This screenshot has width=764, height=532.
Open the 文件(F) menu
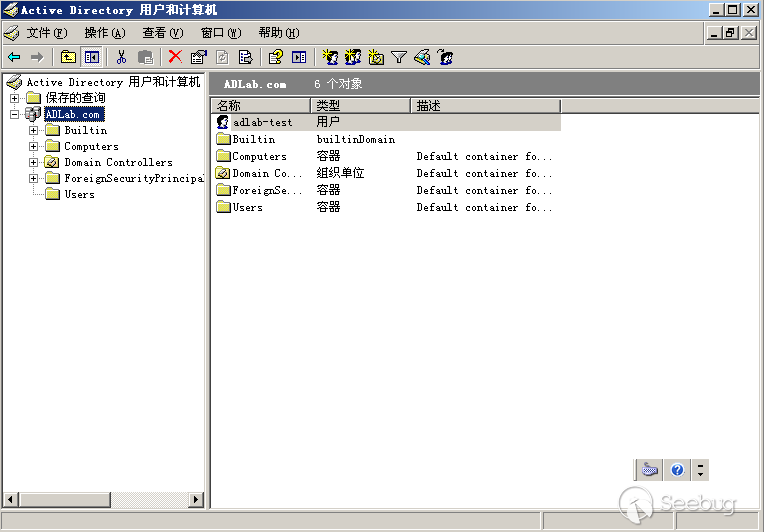click(x=46, y=33)
